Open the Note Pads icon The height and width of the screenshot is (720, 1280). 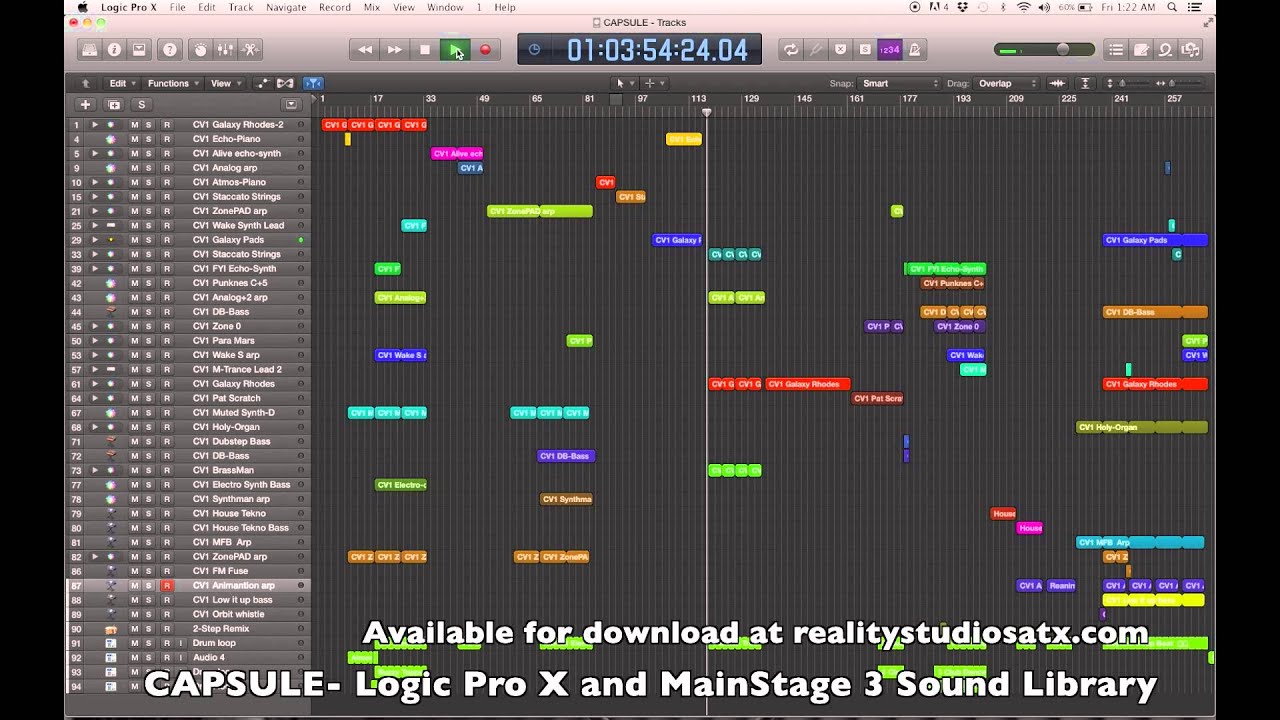point(1141,49)
